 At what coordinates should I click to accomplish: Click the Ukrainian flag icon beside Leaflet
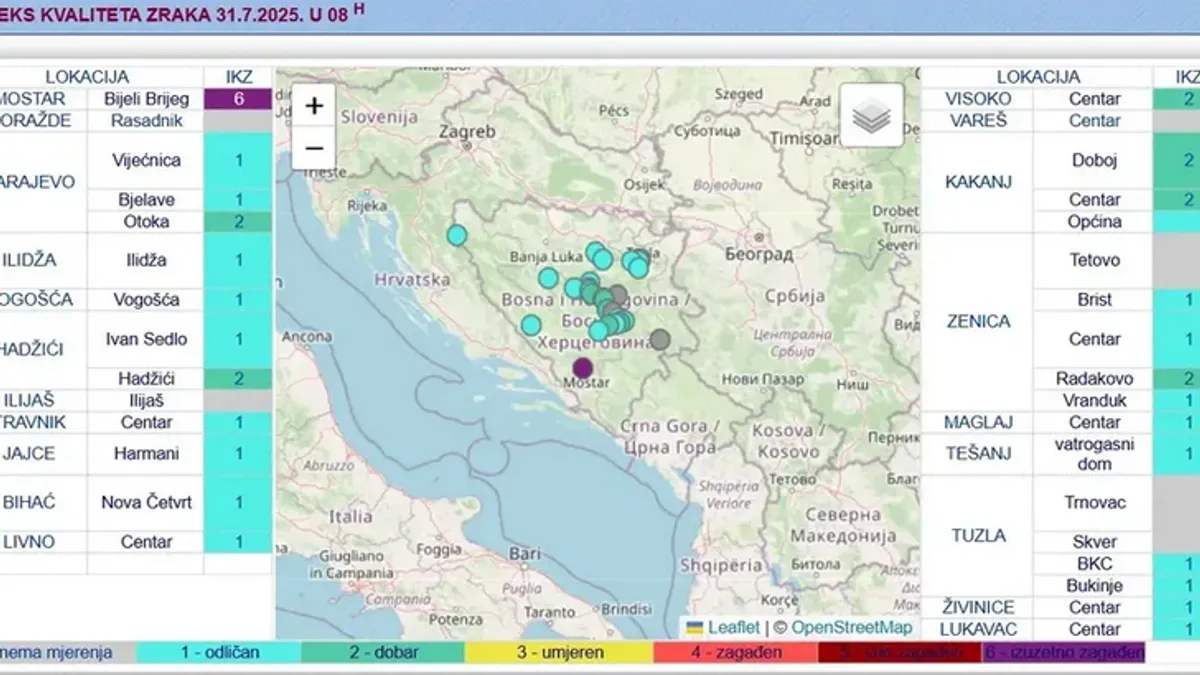coord(696,626)
